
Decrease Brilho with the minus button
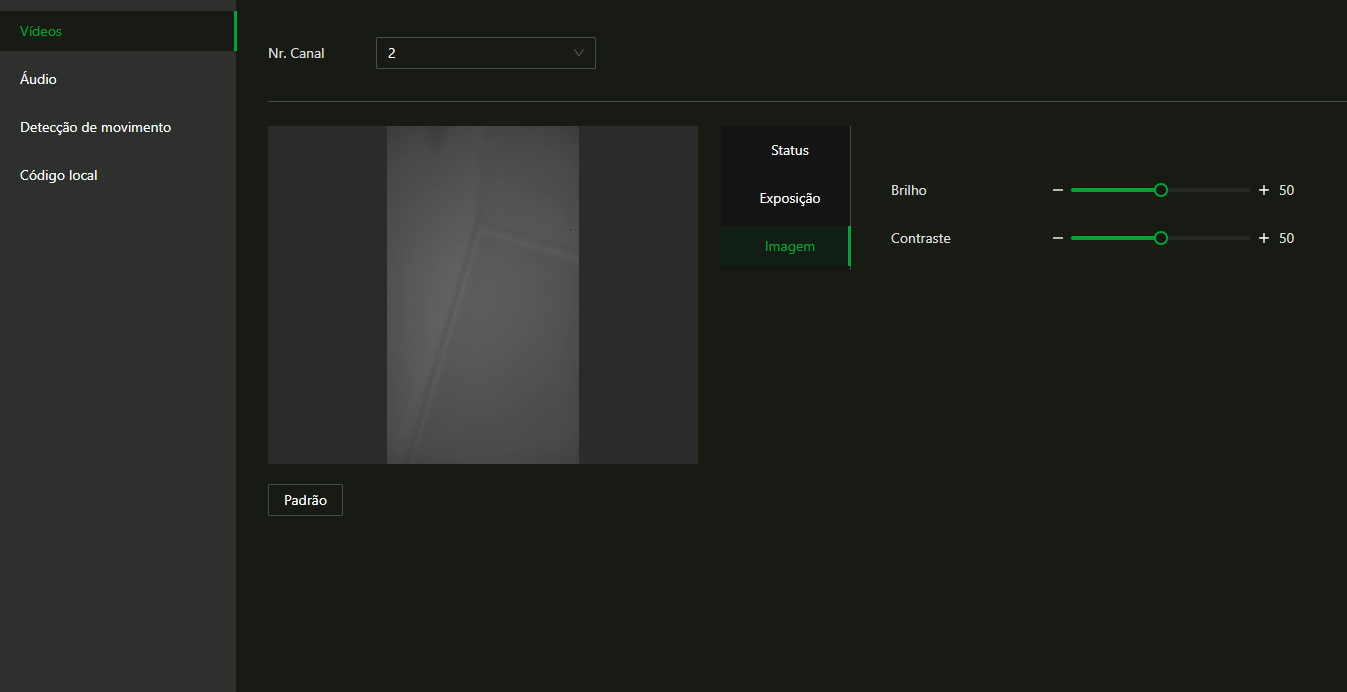click(x=1058, y=190)
